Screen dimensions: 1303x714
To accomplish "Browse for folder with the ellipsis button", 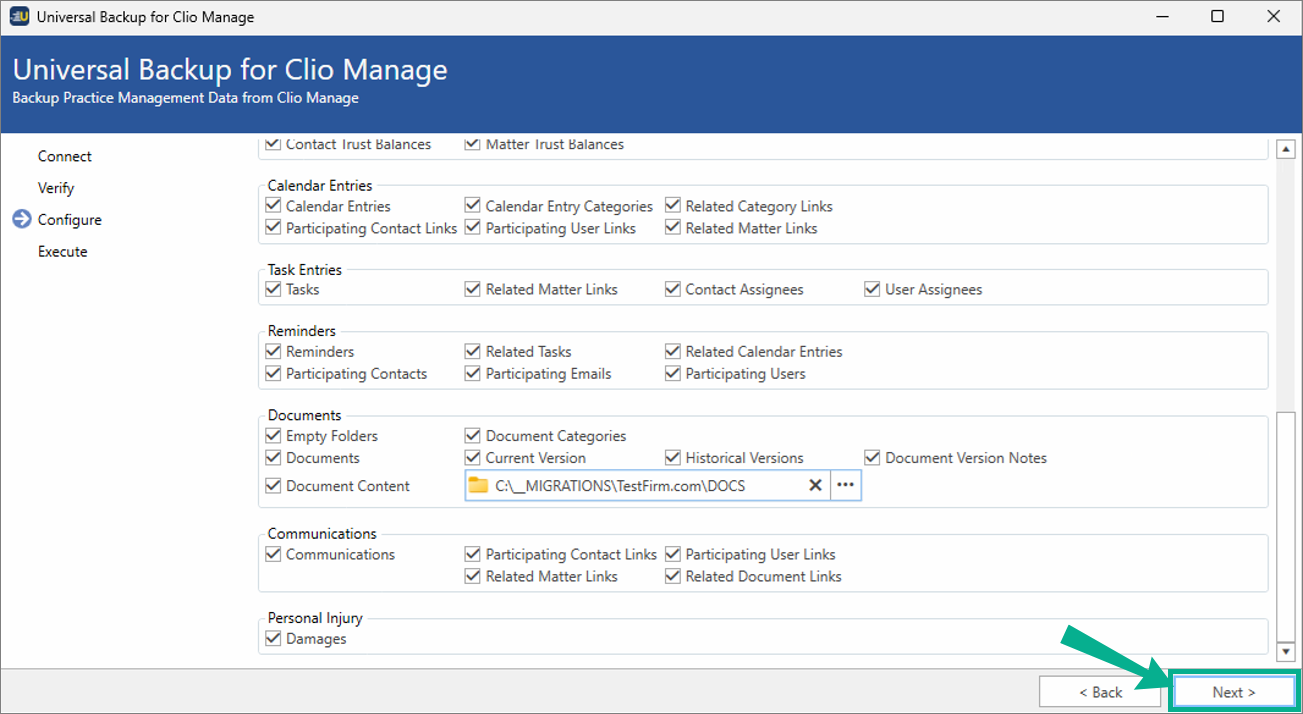I will pyautogui.click(x=846, y=485).
